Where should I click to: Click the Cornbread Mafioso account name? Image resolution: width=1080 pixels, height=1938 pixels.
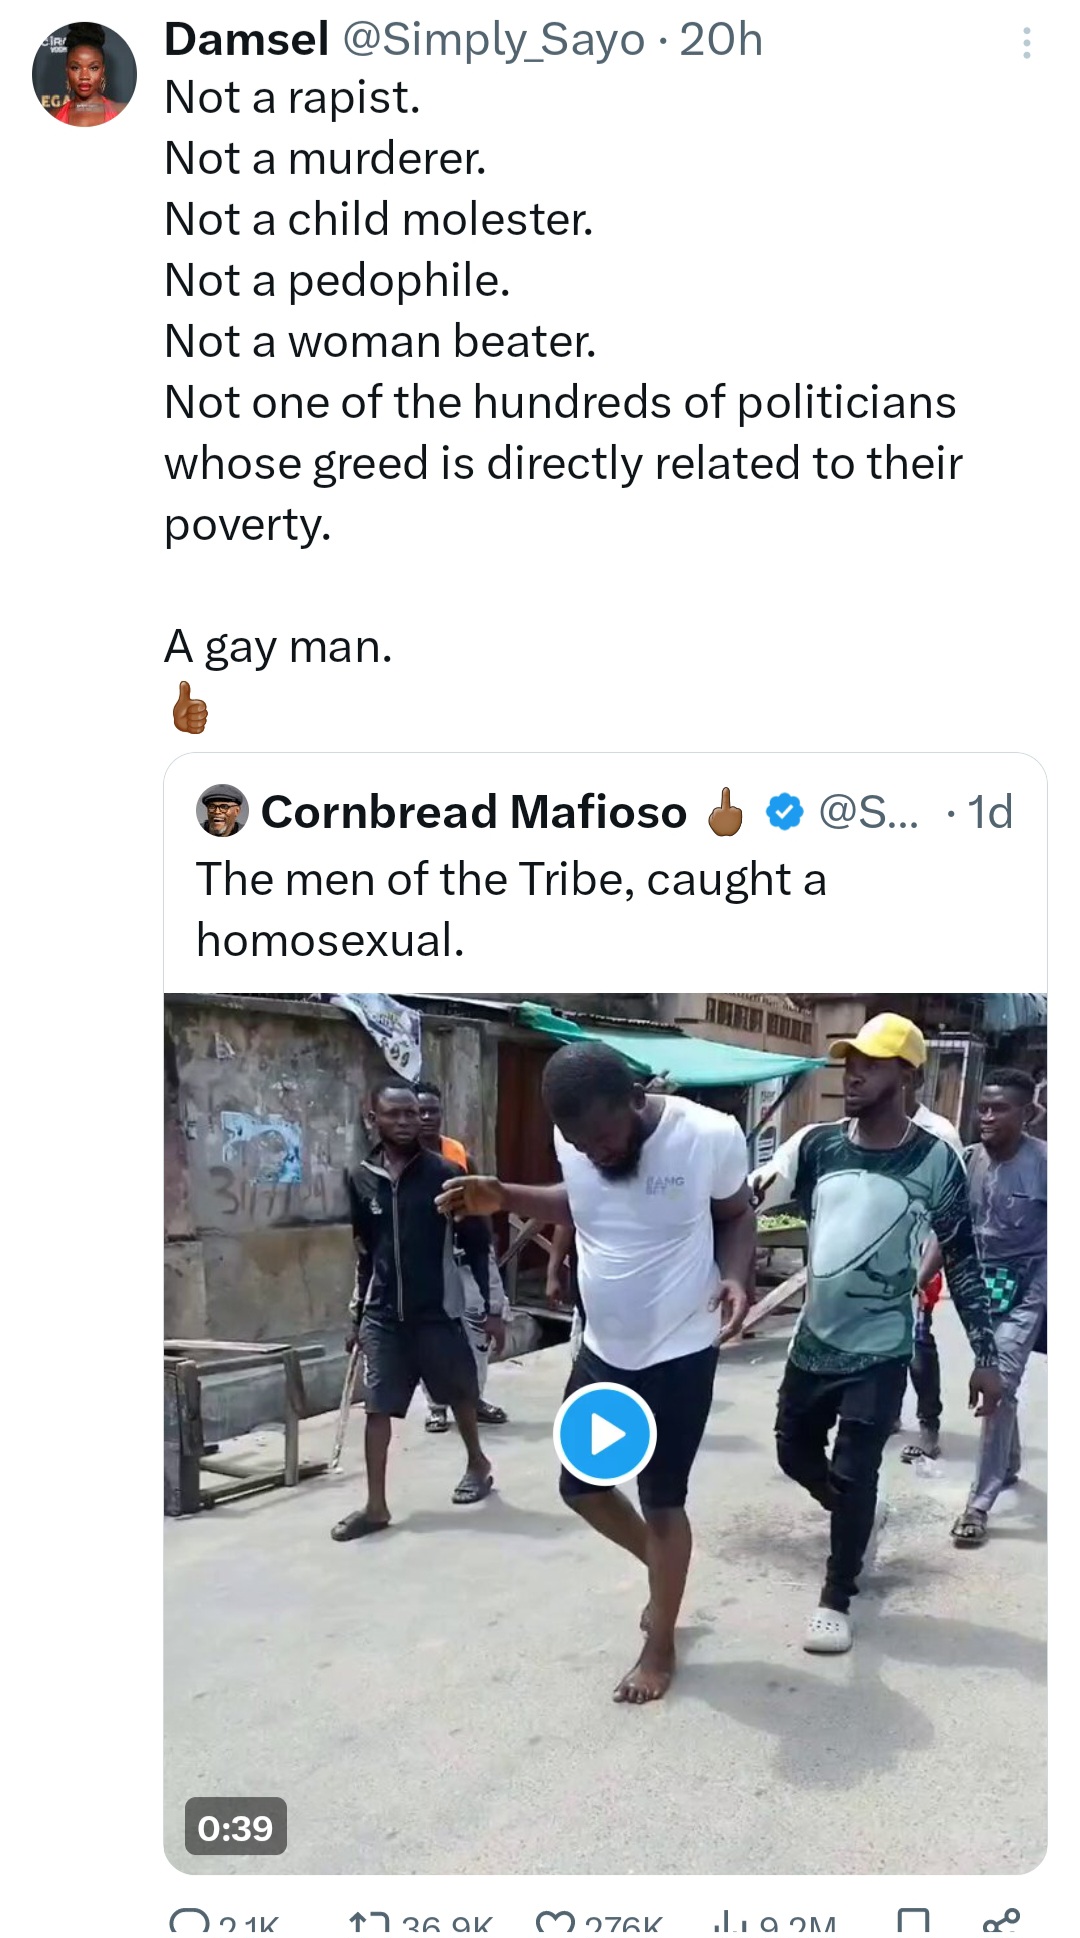(x=473, y=812)
